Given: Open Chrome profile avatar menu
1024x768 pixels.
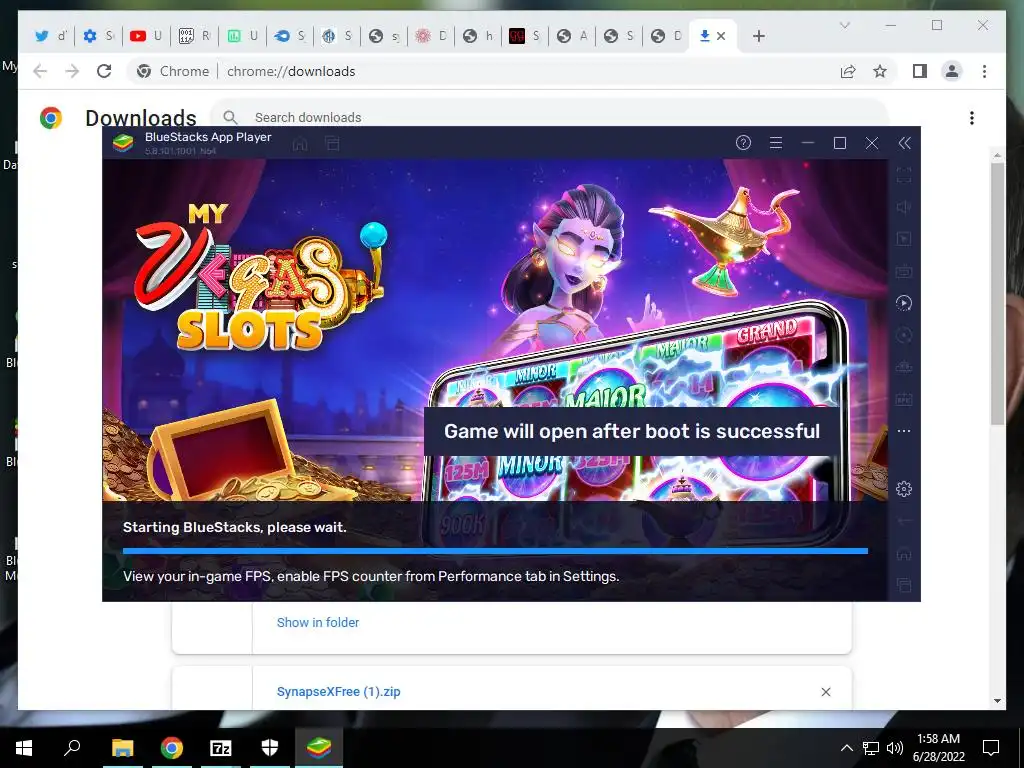Looking at the screenshot, I should click(952, 71).
